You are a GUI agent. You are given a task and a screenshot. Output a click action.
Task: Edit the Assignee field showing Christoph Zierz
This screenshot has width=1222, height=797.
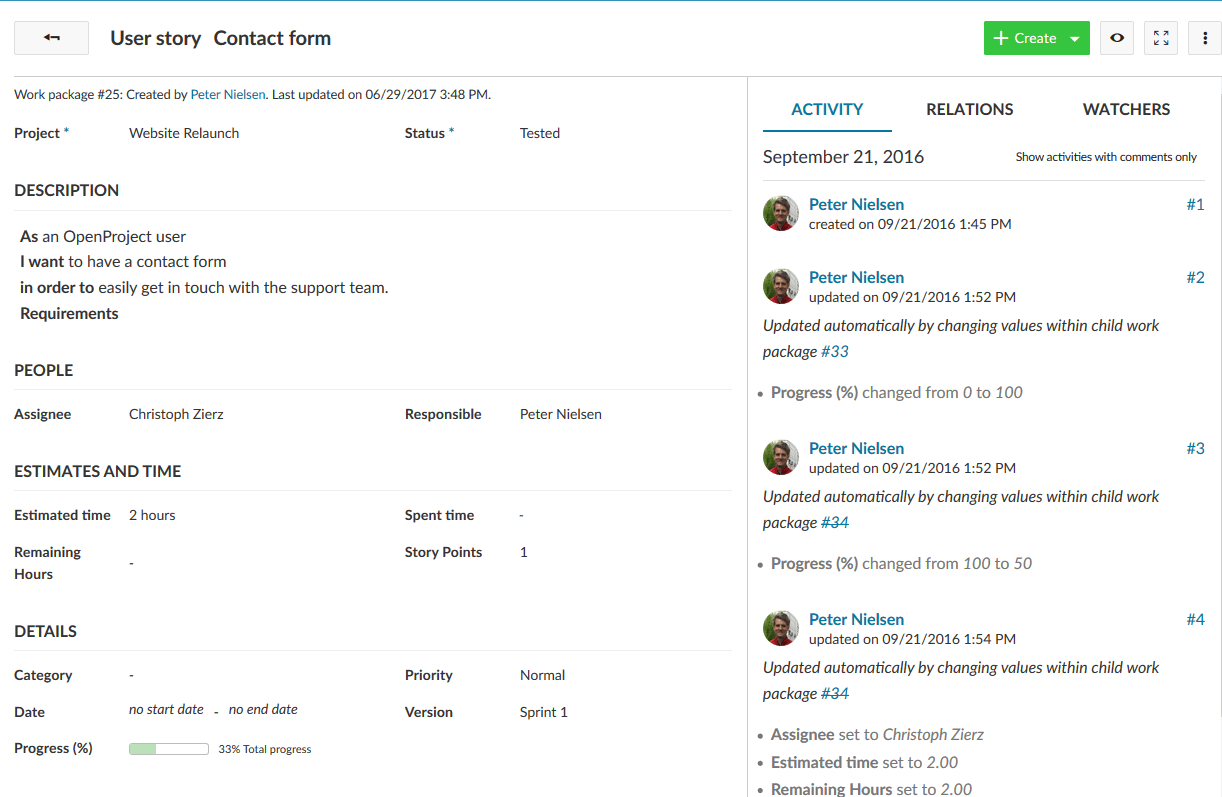[176, 413]
